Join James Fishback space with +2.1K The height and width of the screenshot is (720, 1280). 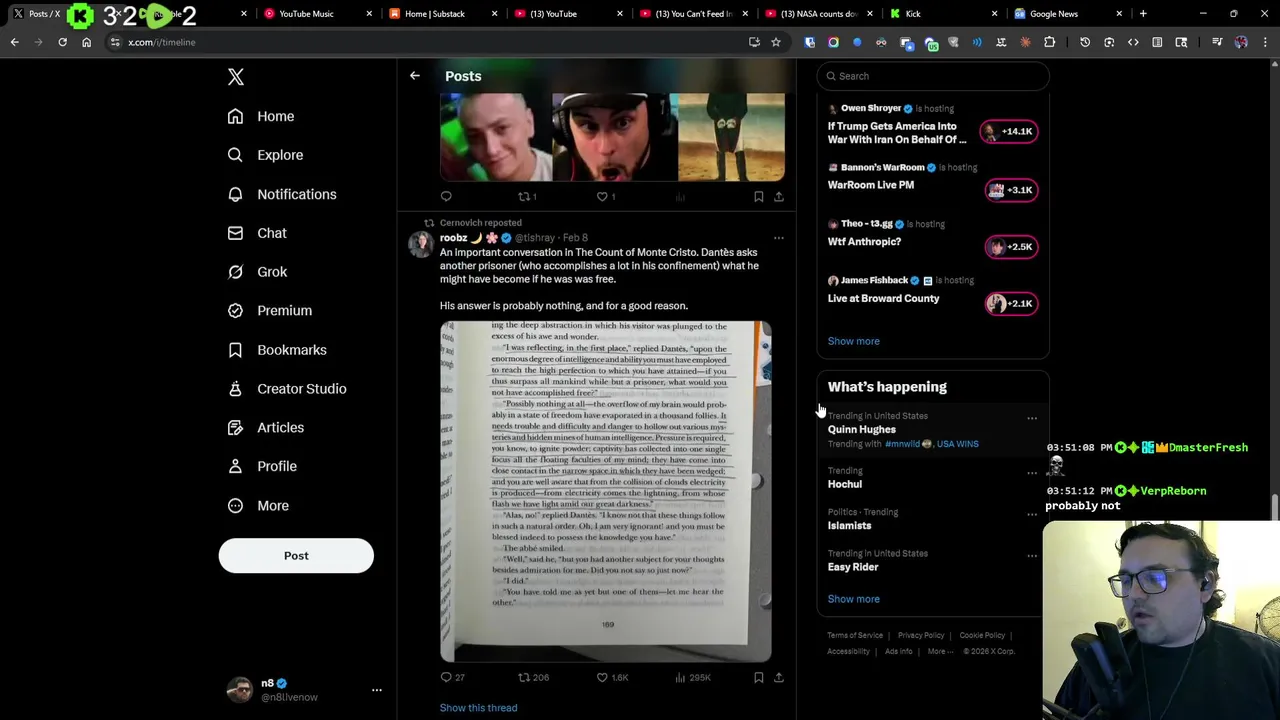(x=1011, y=304)
